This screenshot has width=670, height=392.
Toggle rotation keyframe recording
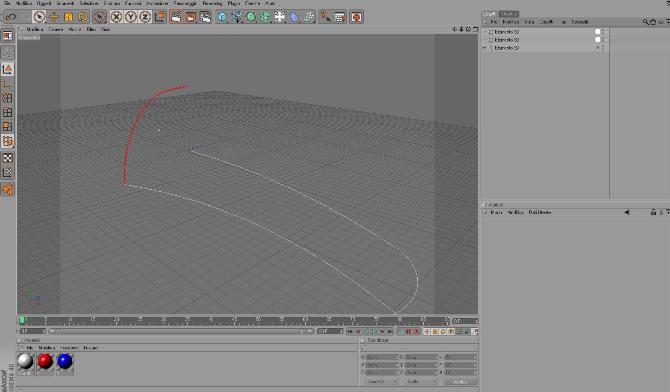(443, 332)
